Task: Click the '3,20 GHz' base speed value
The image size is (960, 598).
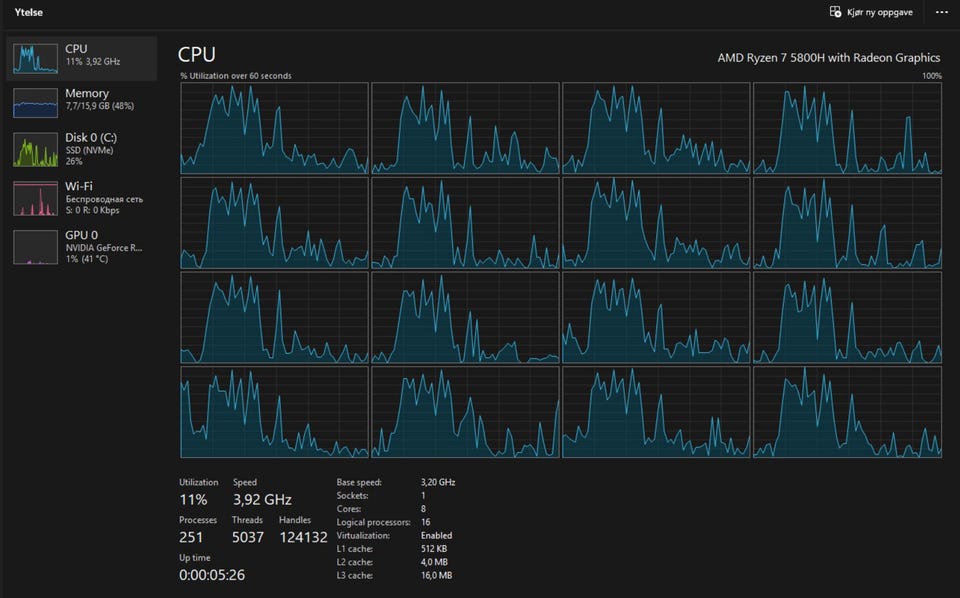Action: [x=438, y=482]
